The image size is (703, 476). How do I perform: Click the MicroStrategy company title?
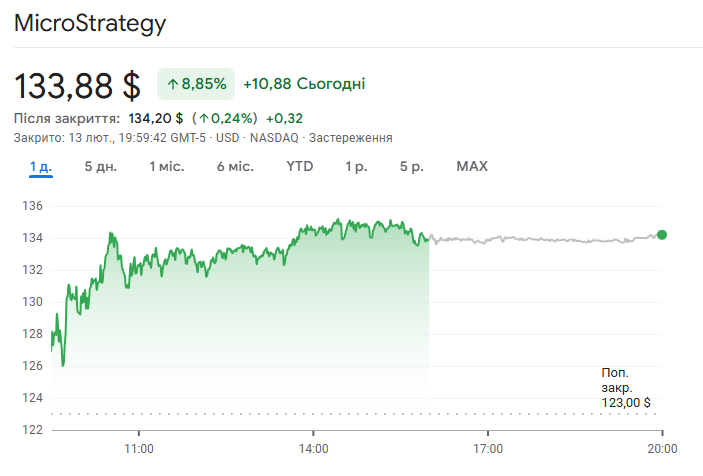pyautogui.click(x=90, y=23)
